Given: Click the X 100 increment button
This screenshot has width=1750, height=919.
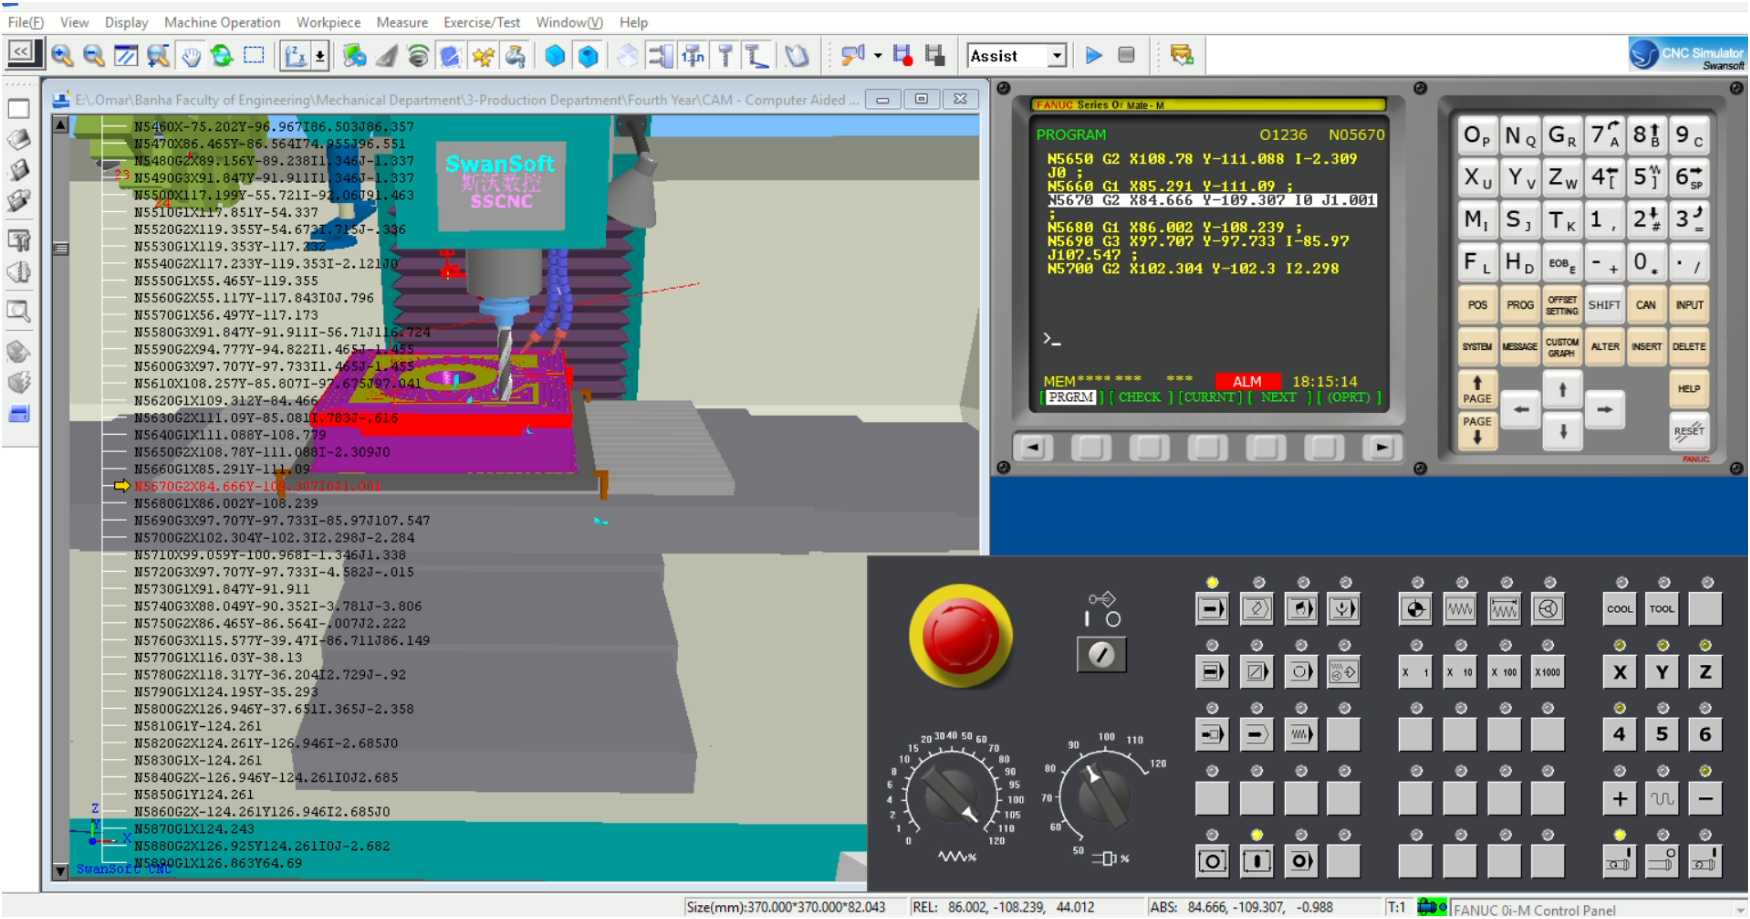Looking at the screenshot, I should click(1504, 672).
